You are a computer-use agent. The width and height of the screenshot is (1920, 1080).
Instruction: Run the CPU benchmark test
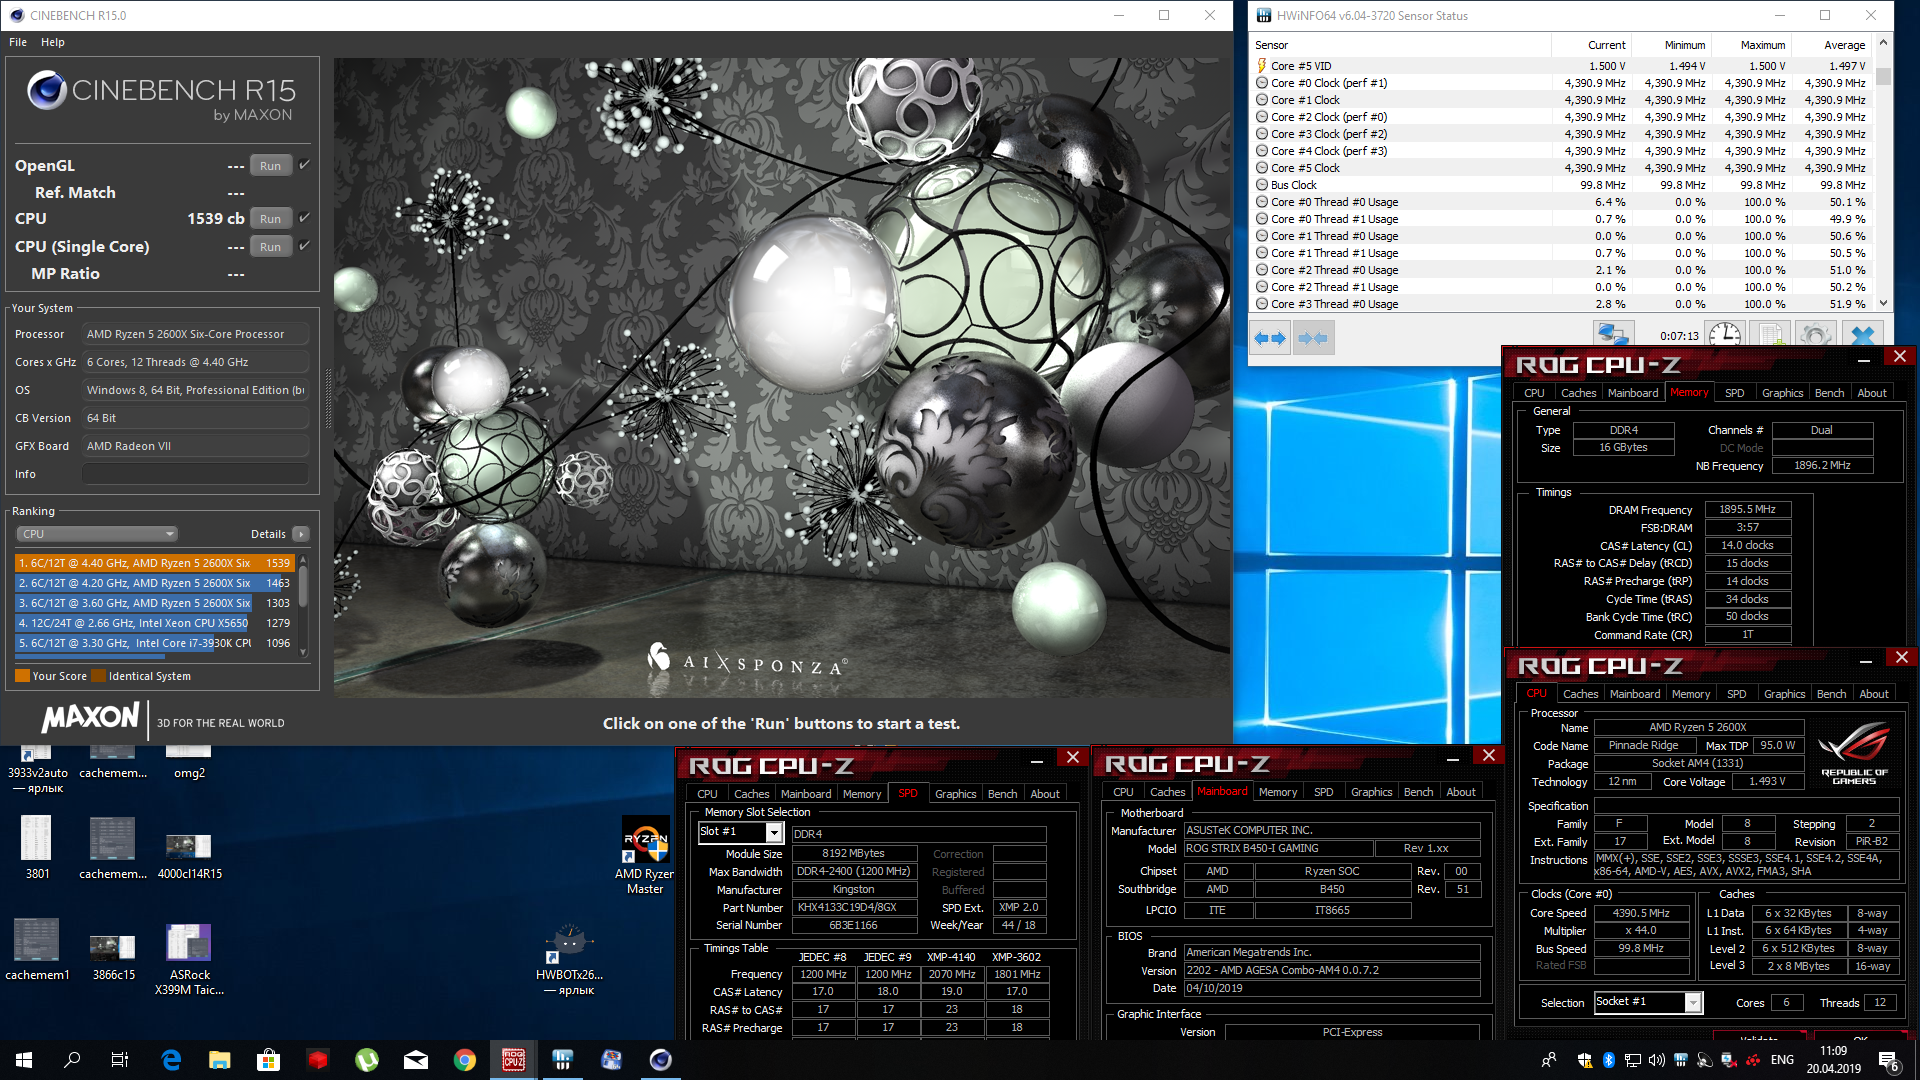click(x=270, y=218)
